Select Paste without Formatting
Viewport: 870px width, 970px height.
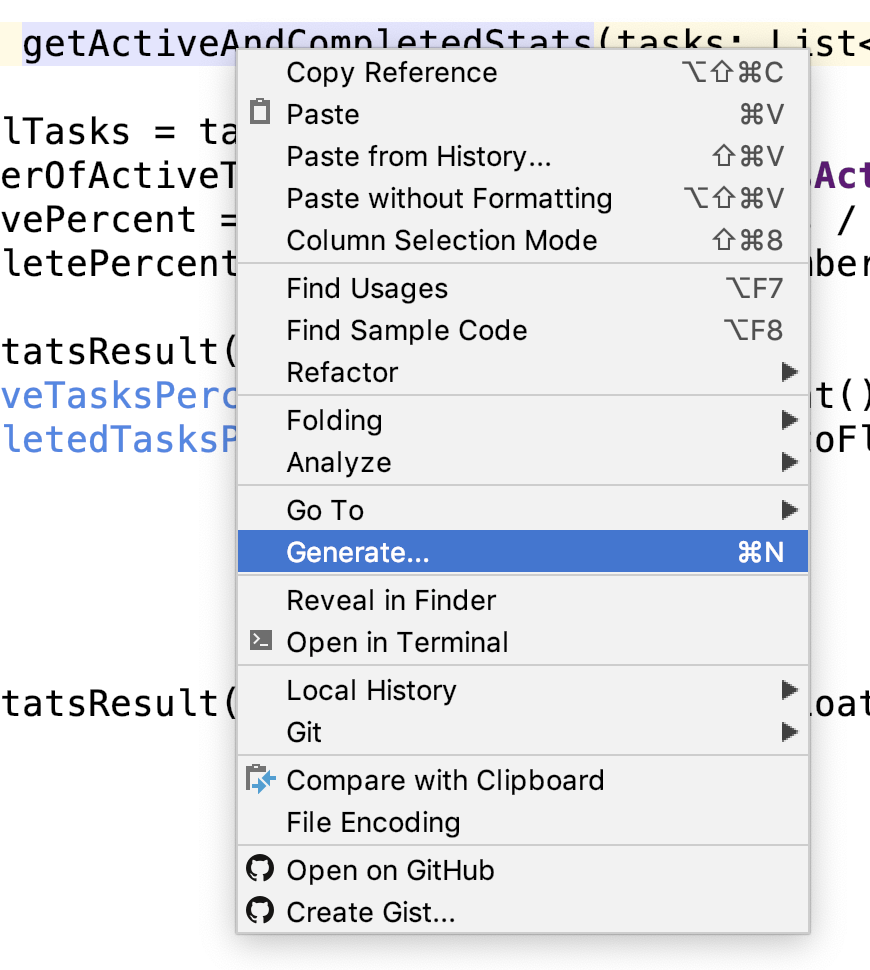pos(449,199)
